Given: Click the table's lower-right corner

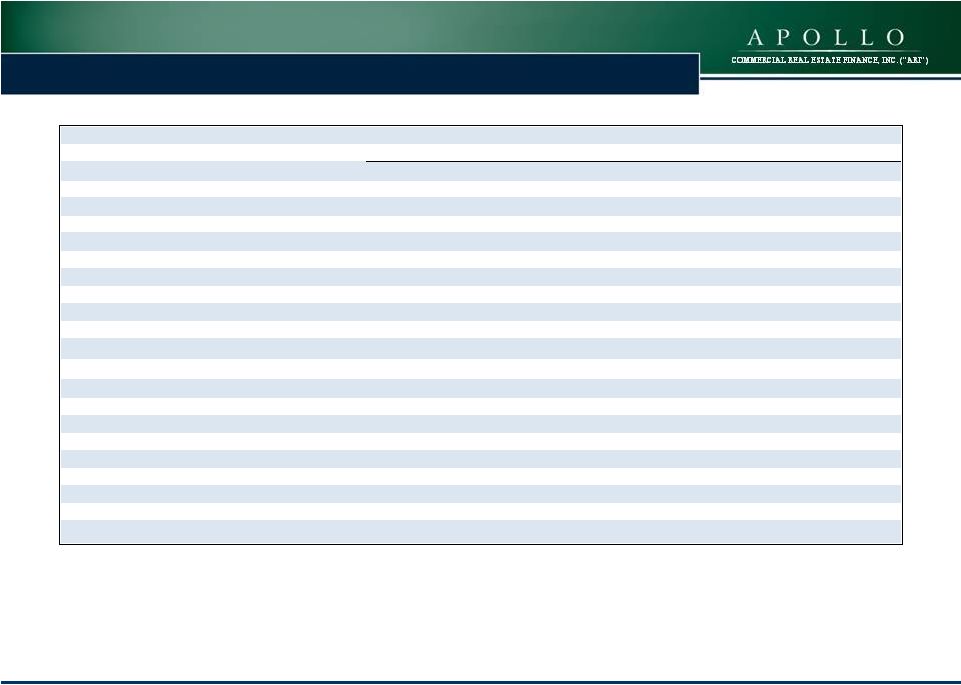Looking at the screenshot, I should pos(902,543).
